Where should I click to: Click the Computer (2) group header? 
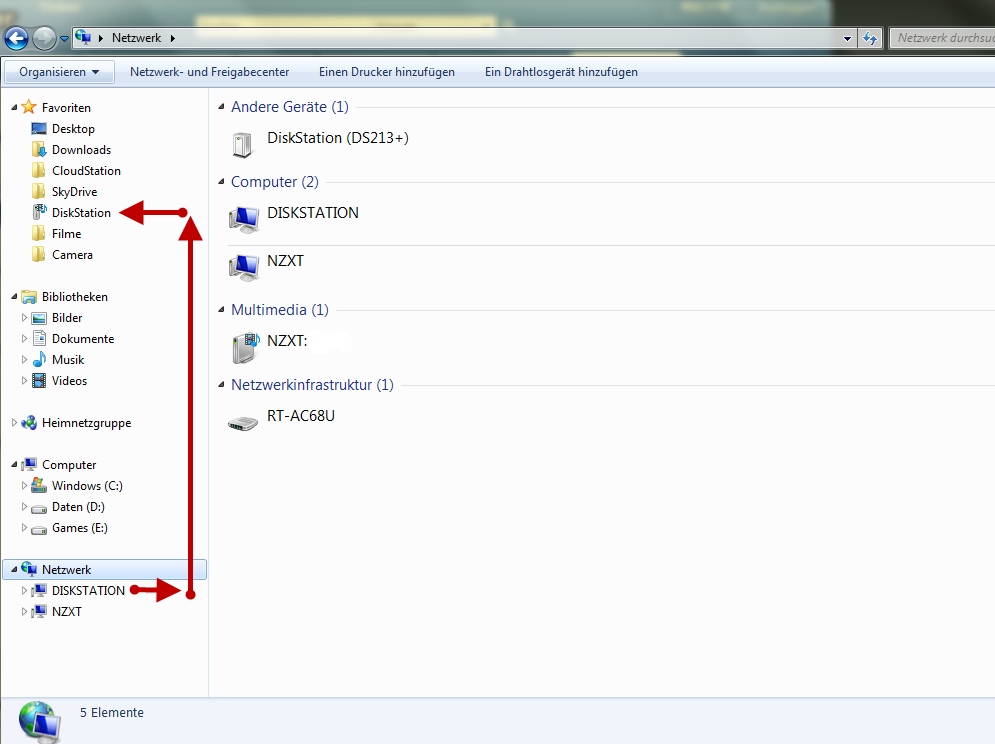[x=275, y=182]
